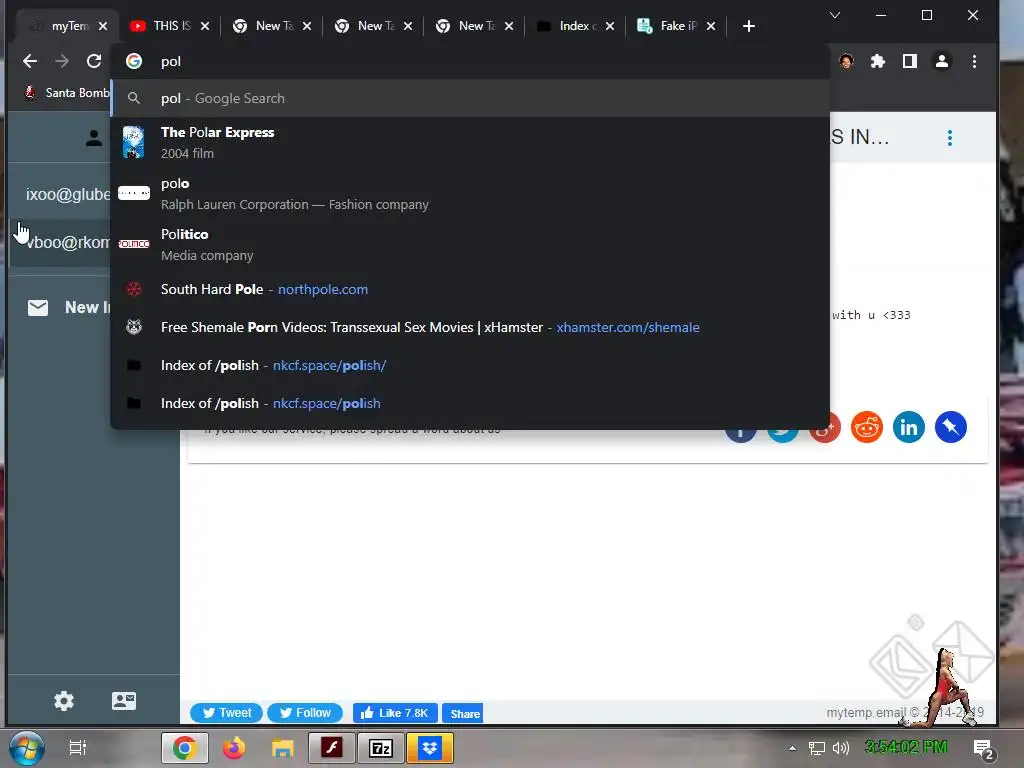The height and width of the screenshot is (768, 1024).
Task: Open Dropbox from the taskbar
Action: tap(430, 748)
